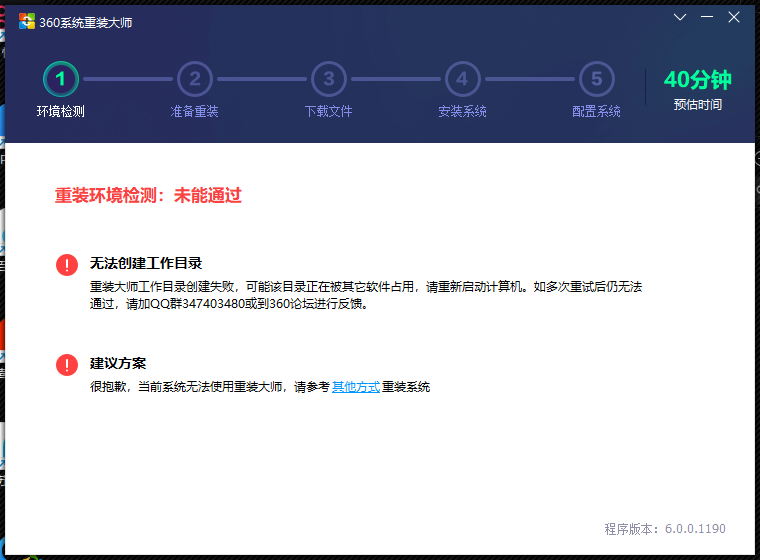Click the 安装系统 step label

(x=462, y=112)
